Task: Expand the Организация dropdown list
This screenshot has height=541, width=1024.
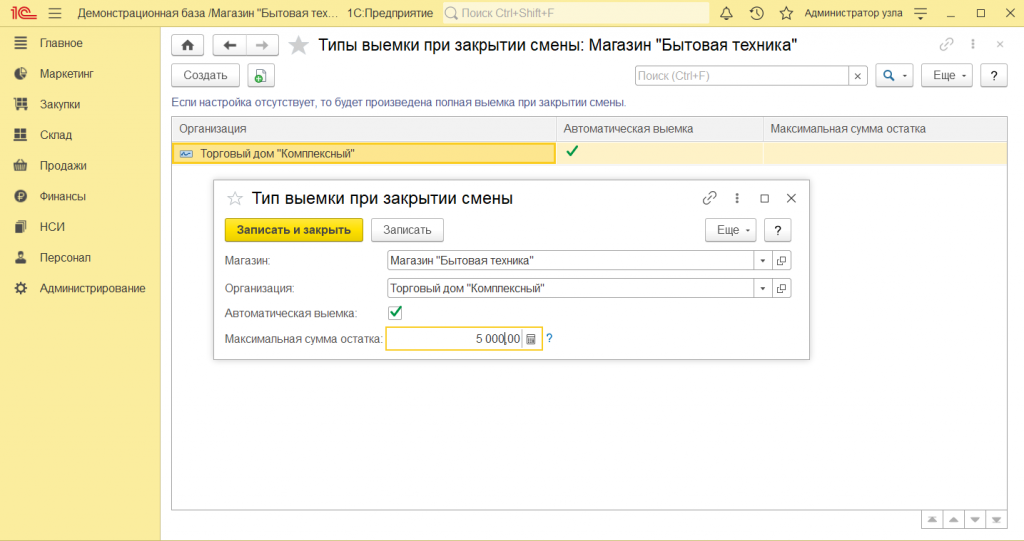Action: tap(763, 288)
